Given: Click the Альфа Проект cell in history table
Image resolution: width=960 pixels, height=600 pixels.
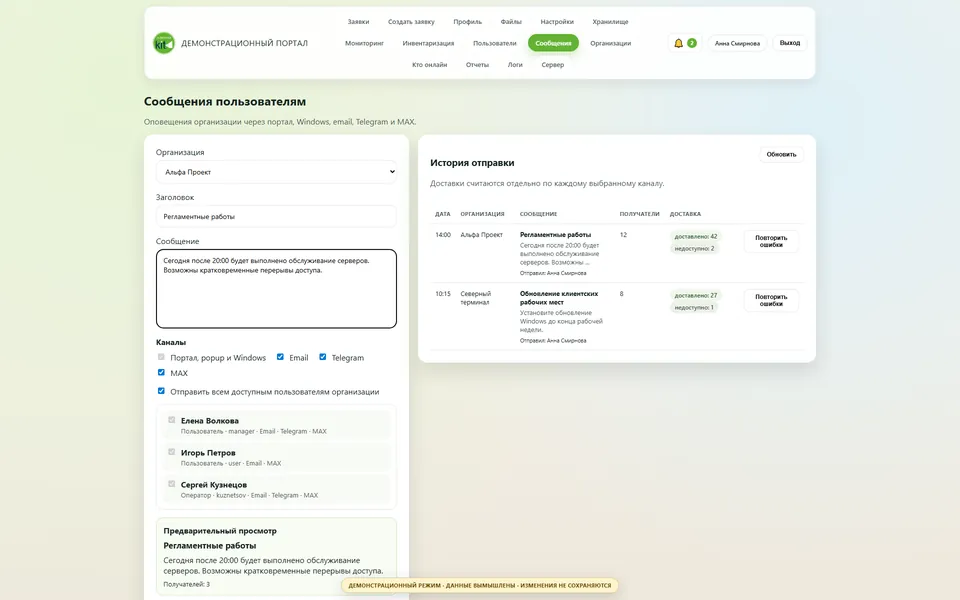Looking at the screenshot, I should point(481,234).
